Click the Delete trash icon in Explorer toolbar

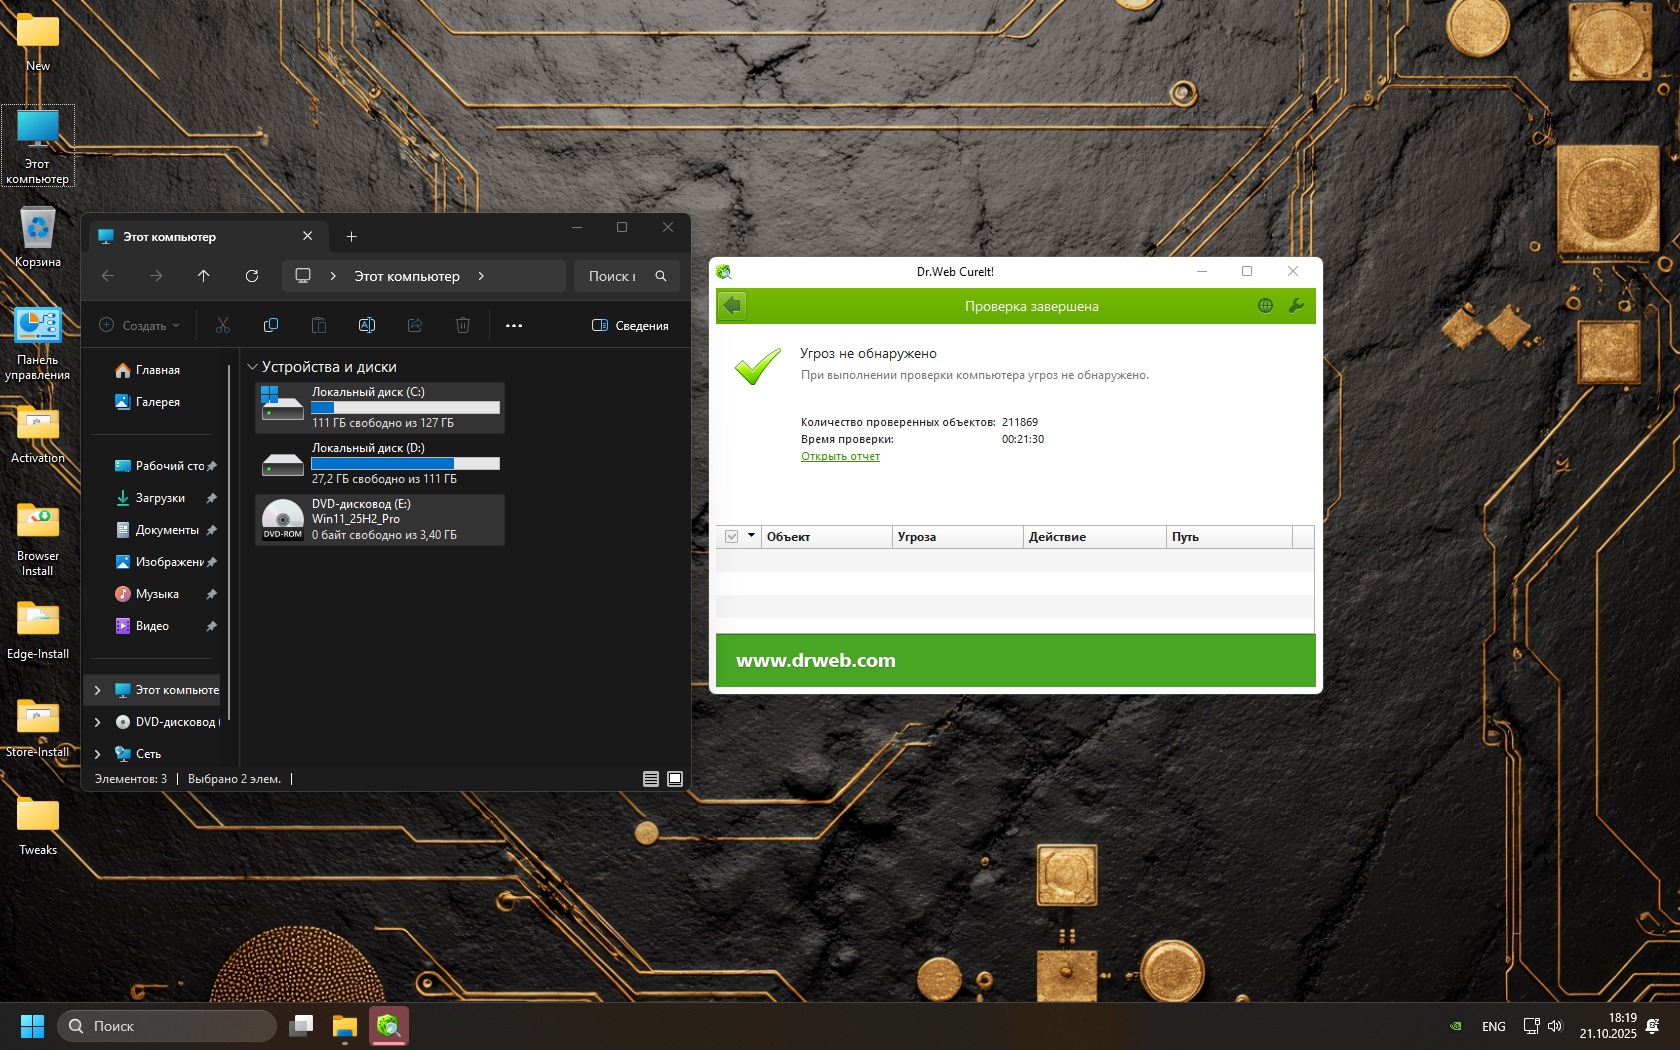pos(463,325)
